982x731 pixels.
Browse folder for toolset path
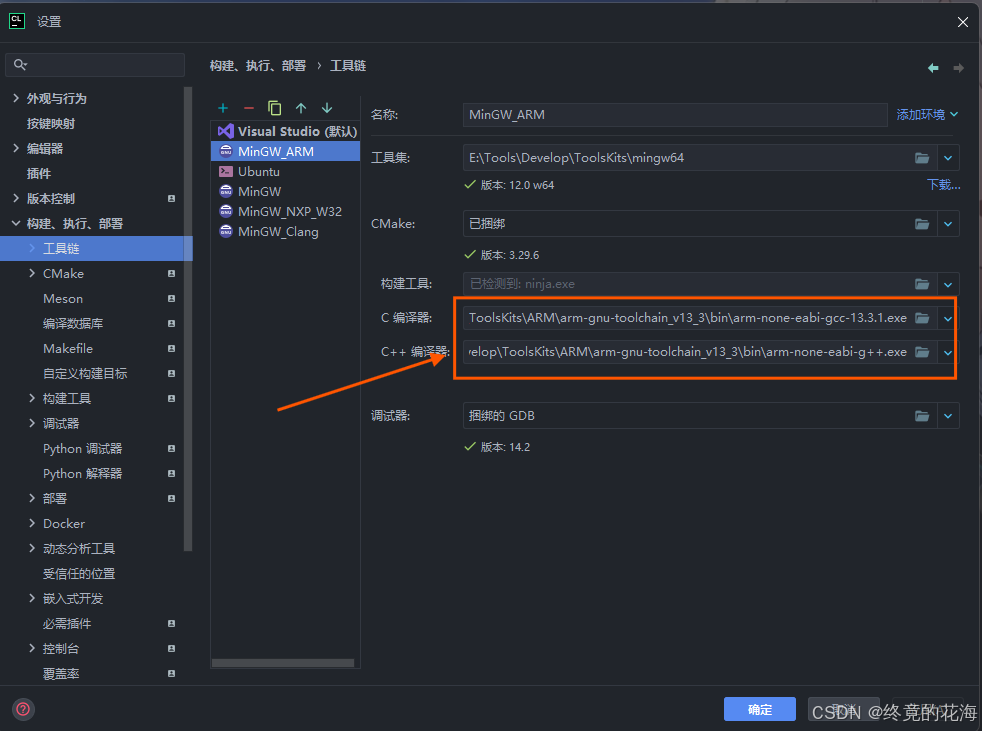(x=922, y=158)
